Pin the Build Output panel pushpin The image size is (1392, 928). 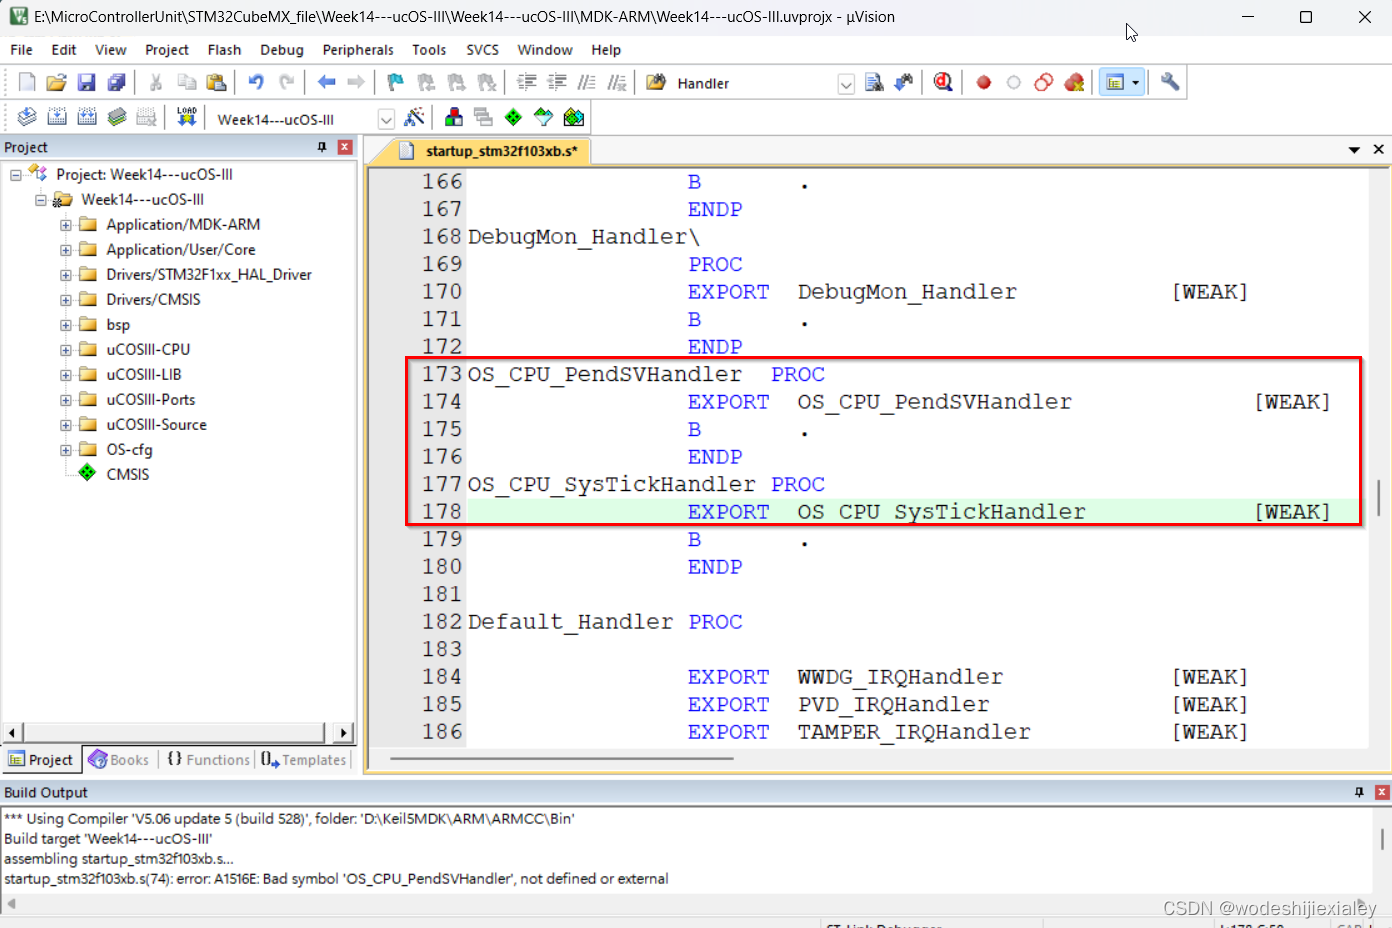click(x=1359, y=792)
